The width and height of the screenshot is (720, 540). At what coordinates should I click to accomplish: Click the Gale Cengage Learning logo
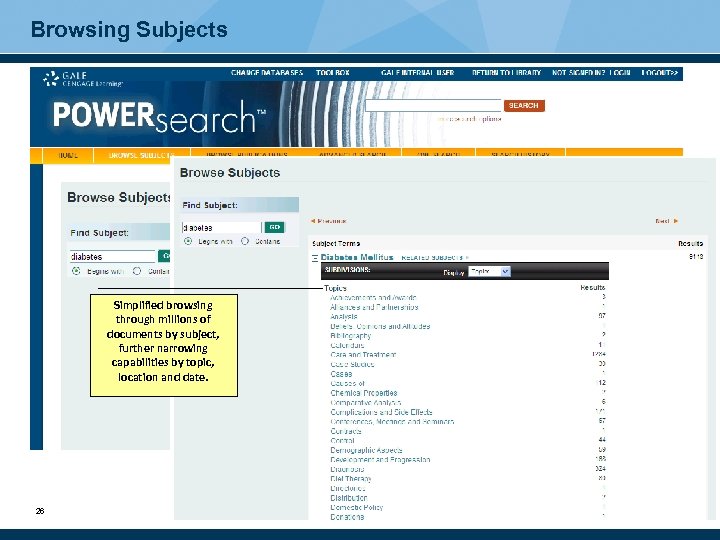pos(83,78)
